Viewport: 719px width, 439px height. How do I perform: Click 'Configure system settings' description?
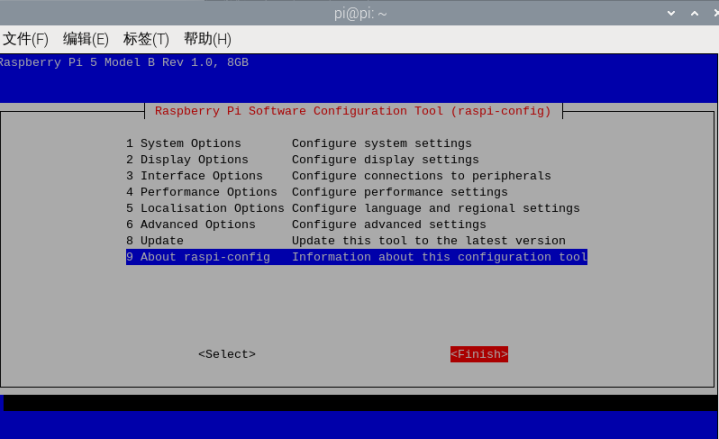tap(382, 144)
